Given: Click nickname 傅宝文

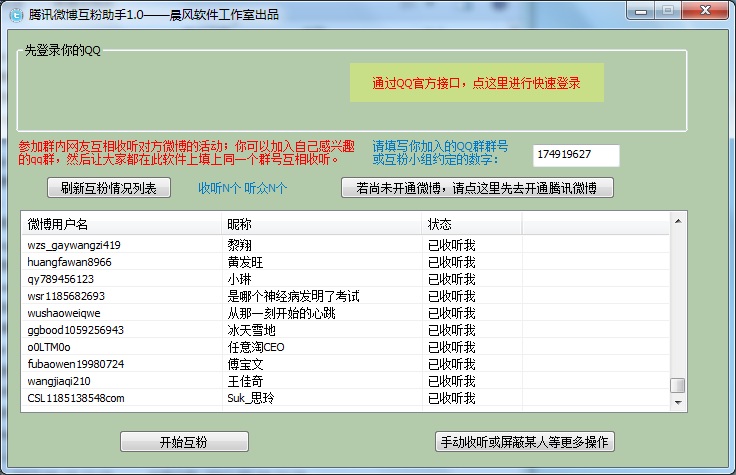Looking at the screenshot, I should [245, 364].
